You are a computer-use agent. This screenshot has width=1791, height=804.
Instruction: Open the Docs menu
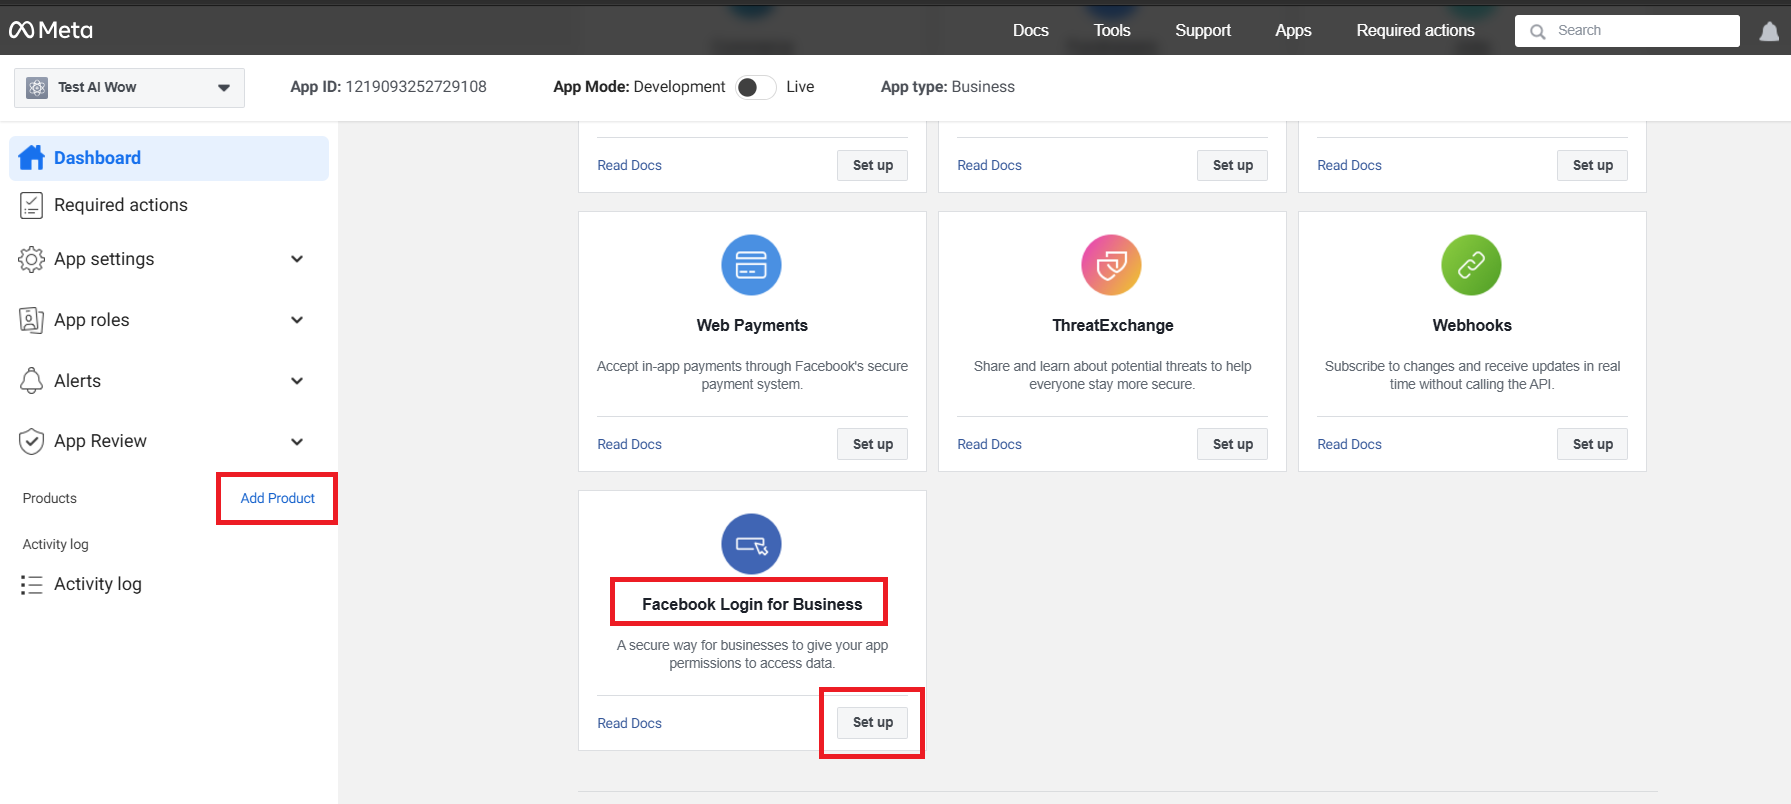1030,30
